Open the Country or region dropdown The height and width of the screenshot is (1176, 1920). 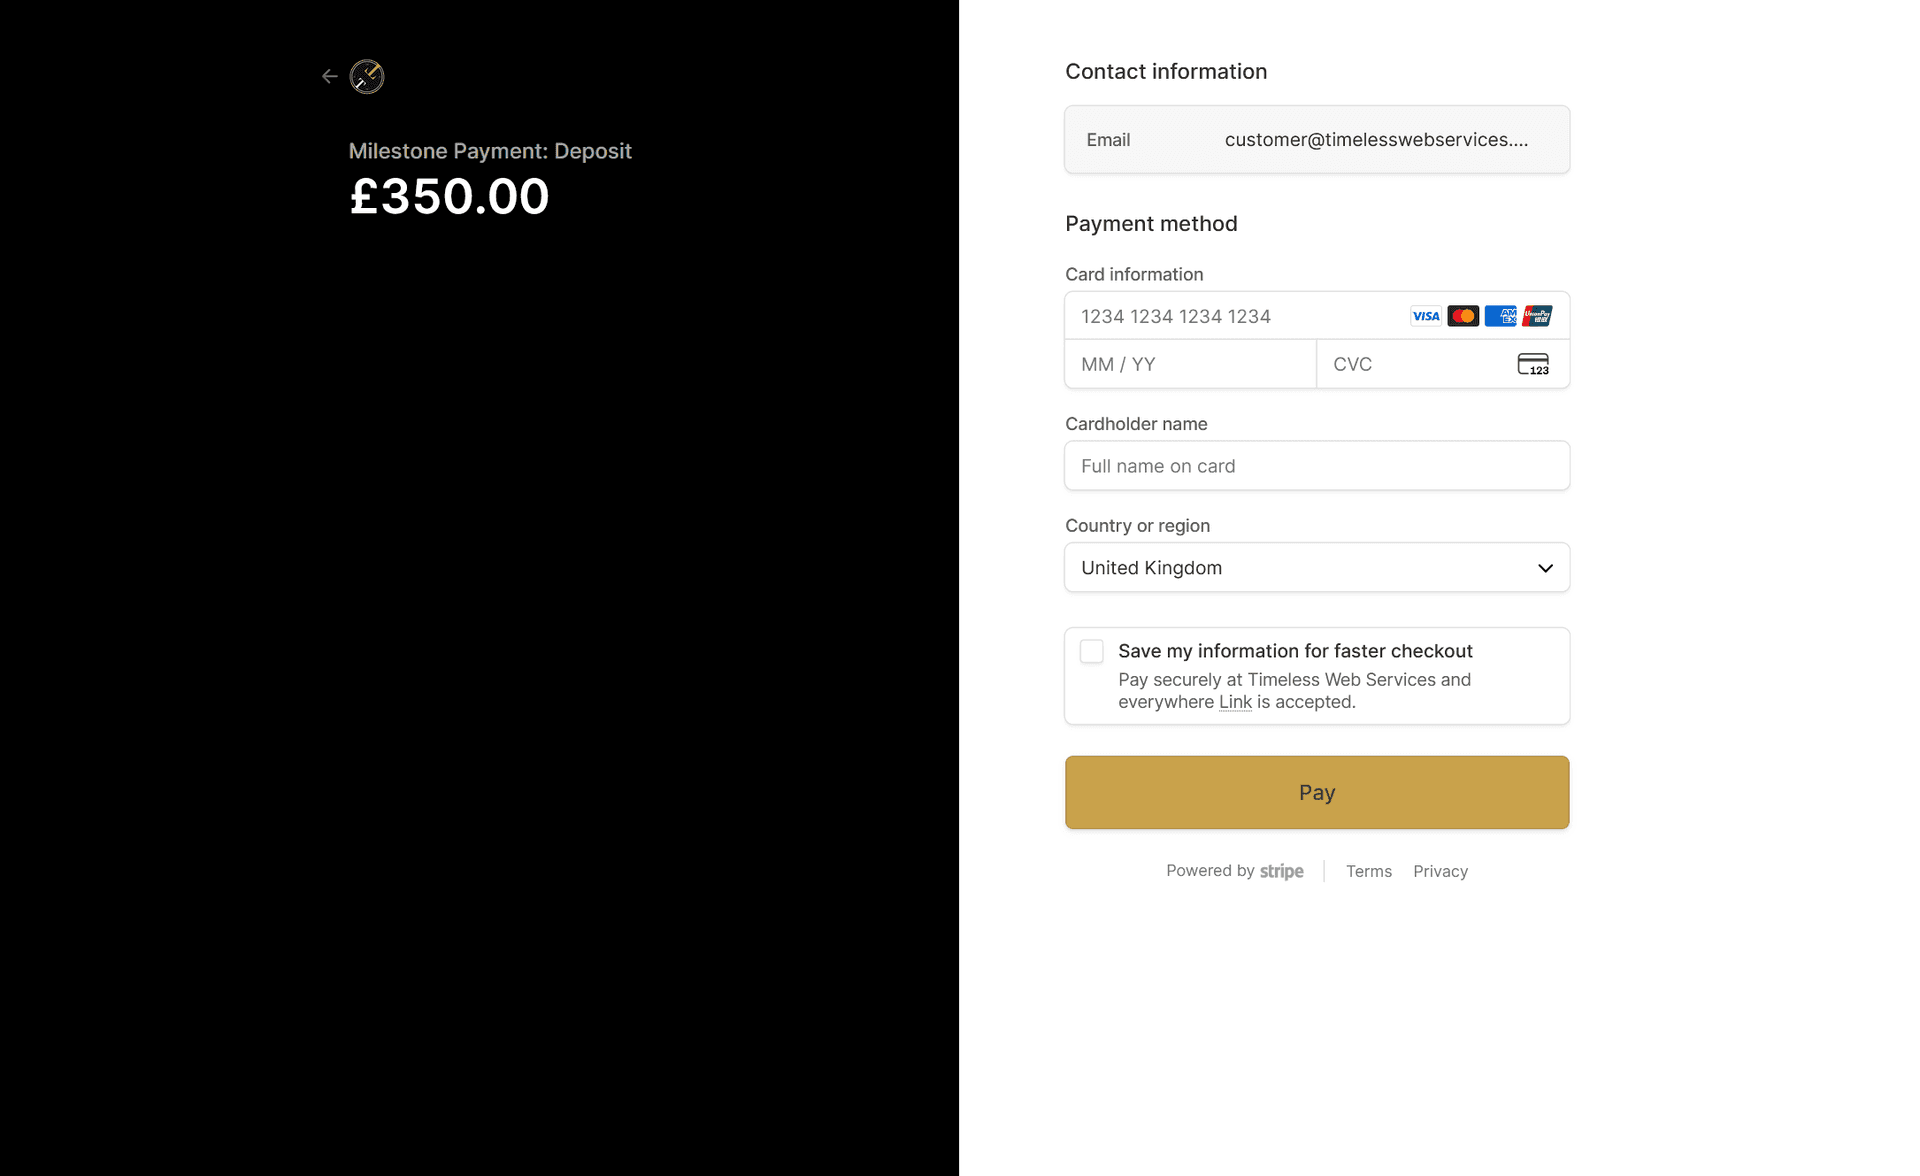pyautogui.click(x=1316, y=567)
